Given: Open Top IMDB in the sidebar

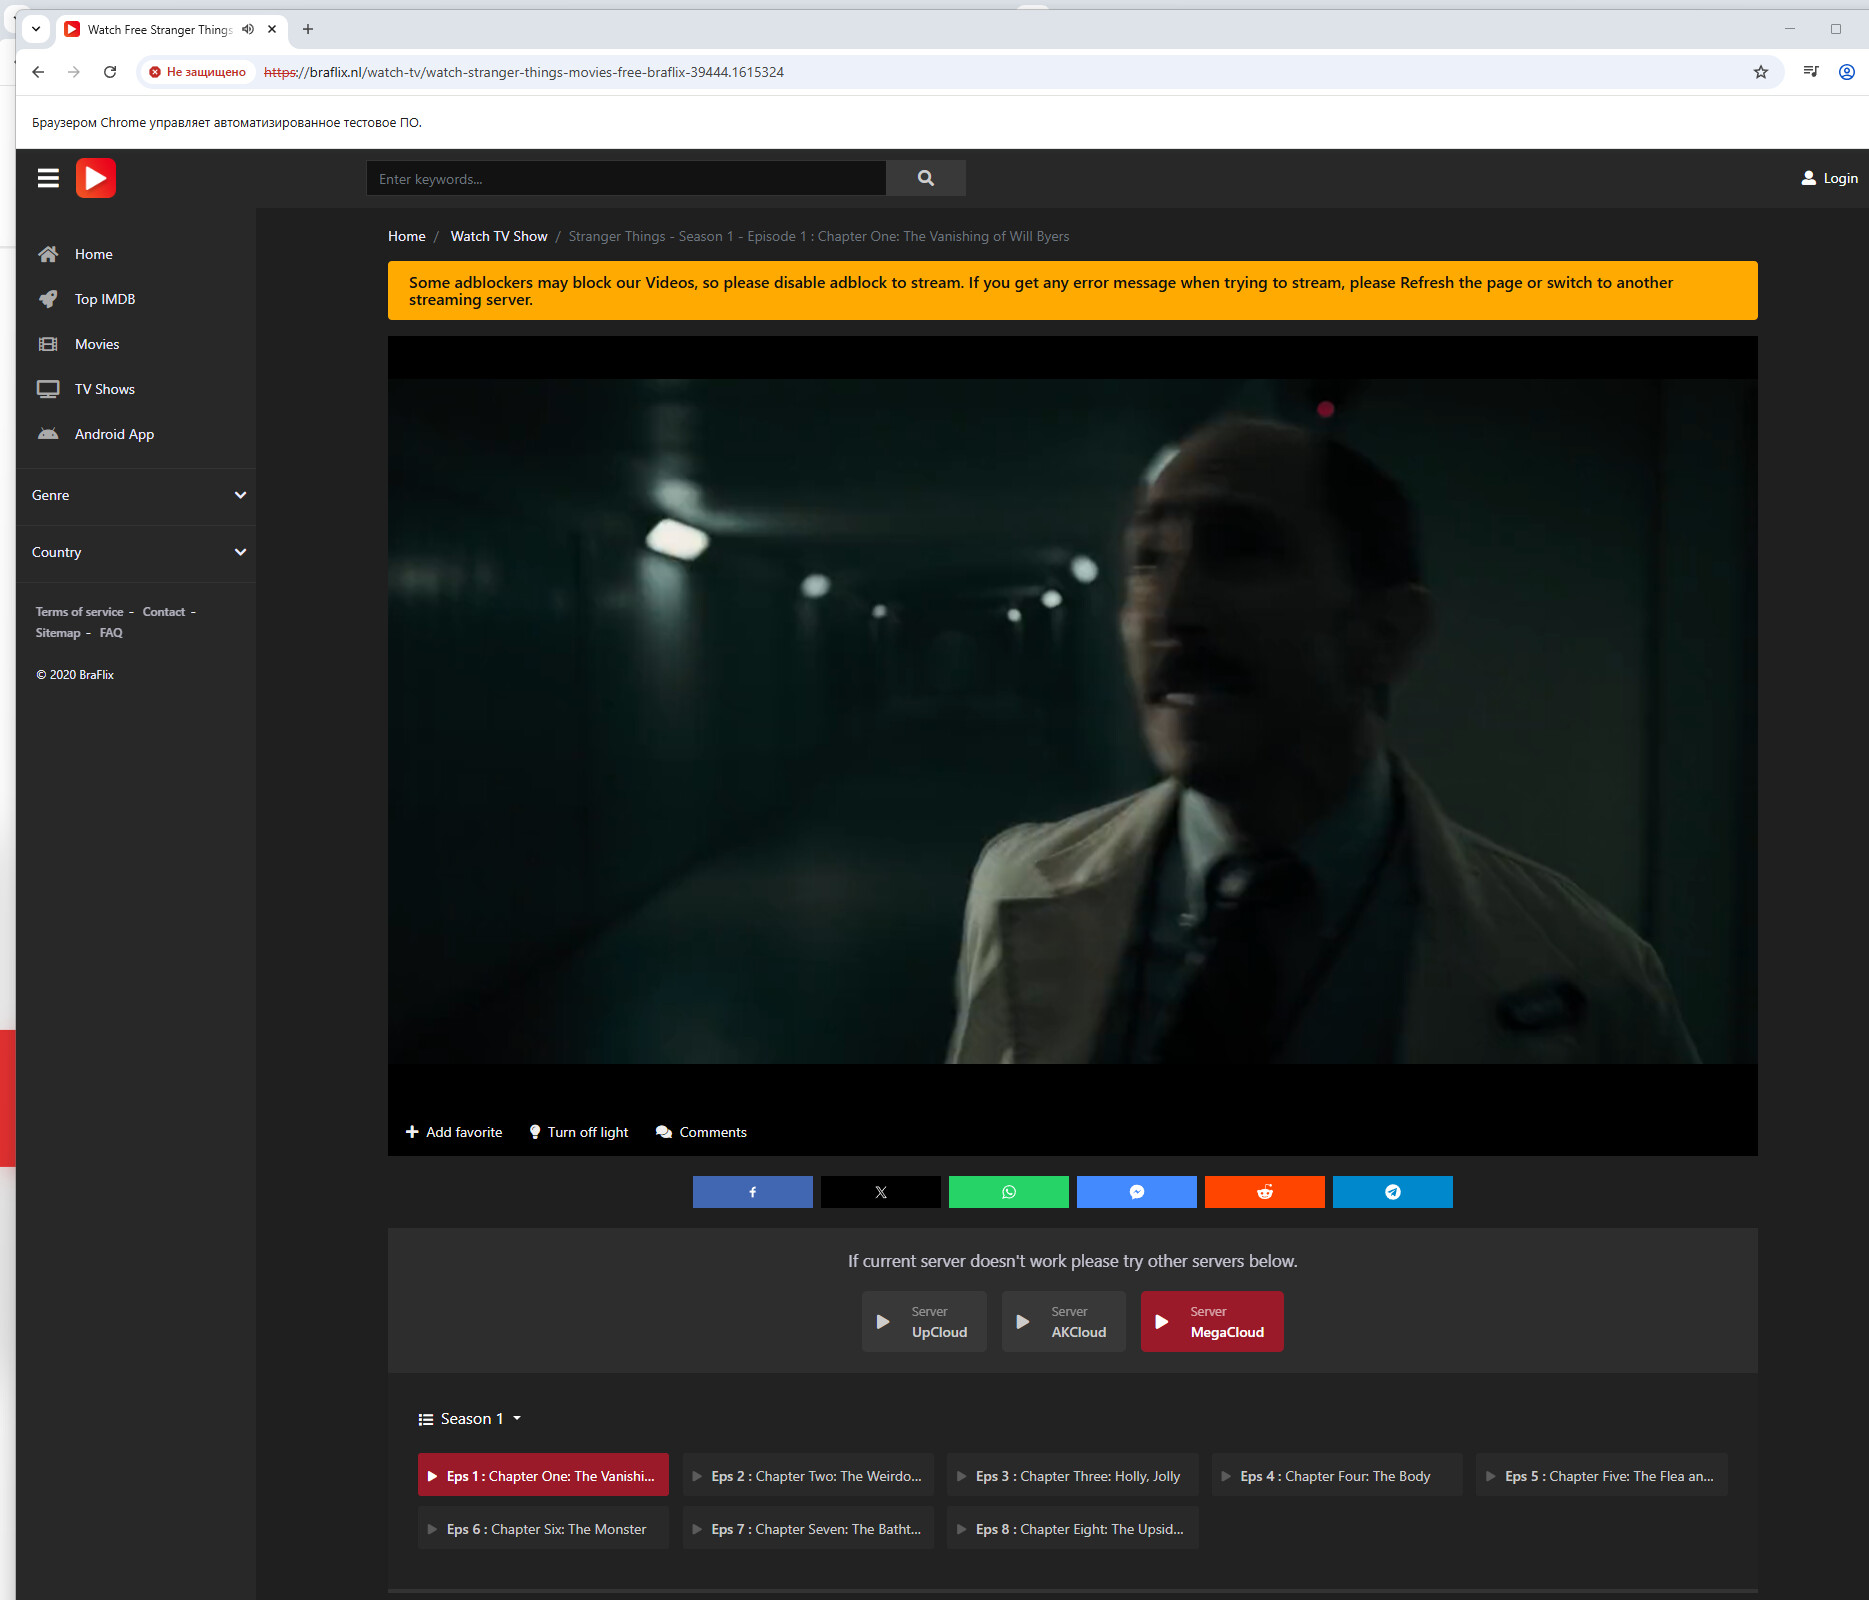Looking at the screenshot, I should [x=104, y=299].
